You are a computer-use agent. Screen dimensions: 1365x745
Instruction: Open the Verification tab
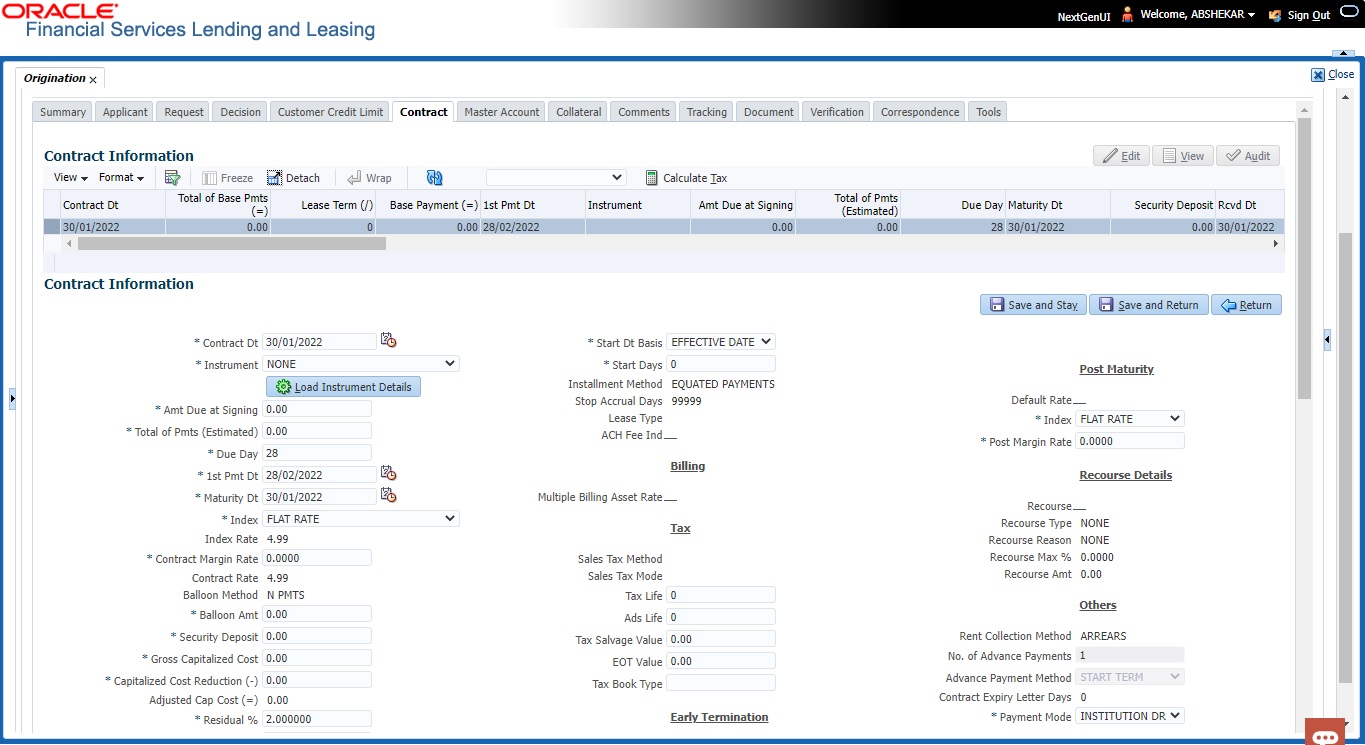[837, 112]
